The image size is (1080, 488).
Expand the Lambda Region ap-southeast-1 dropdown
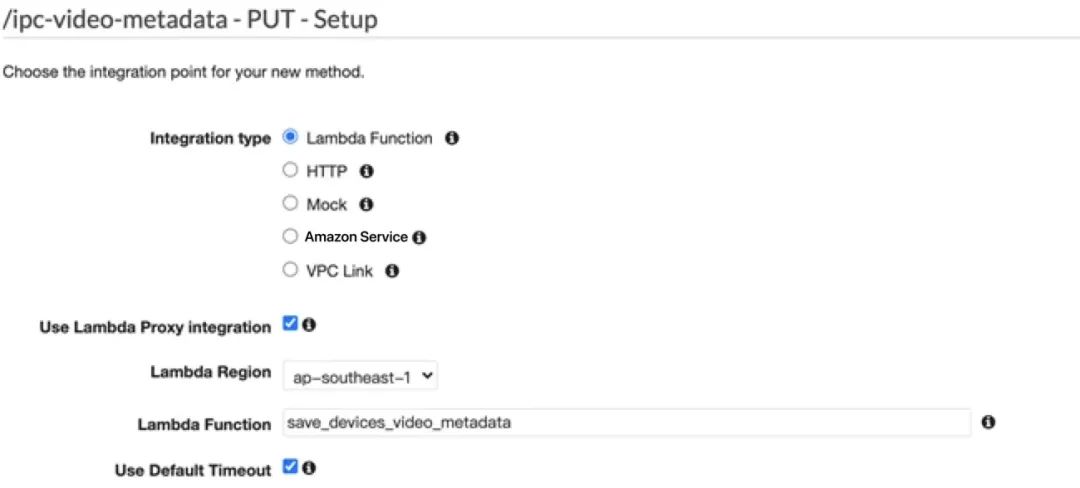pyautogui.click(x=360, y=376)
